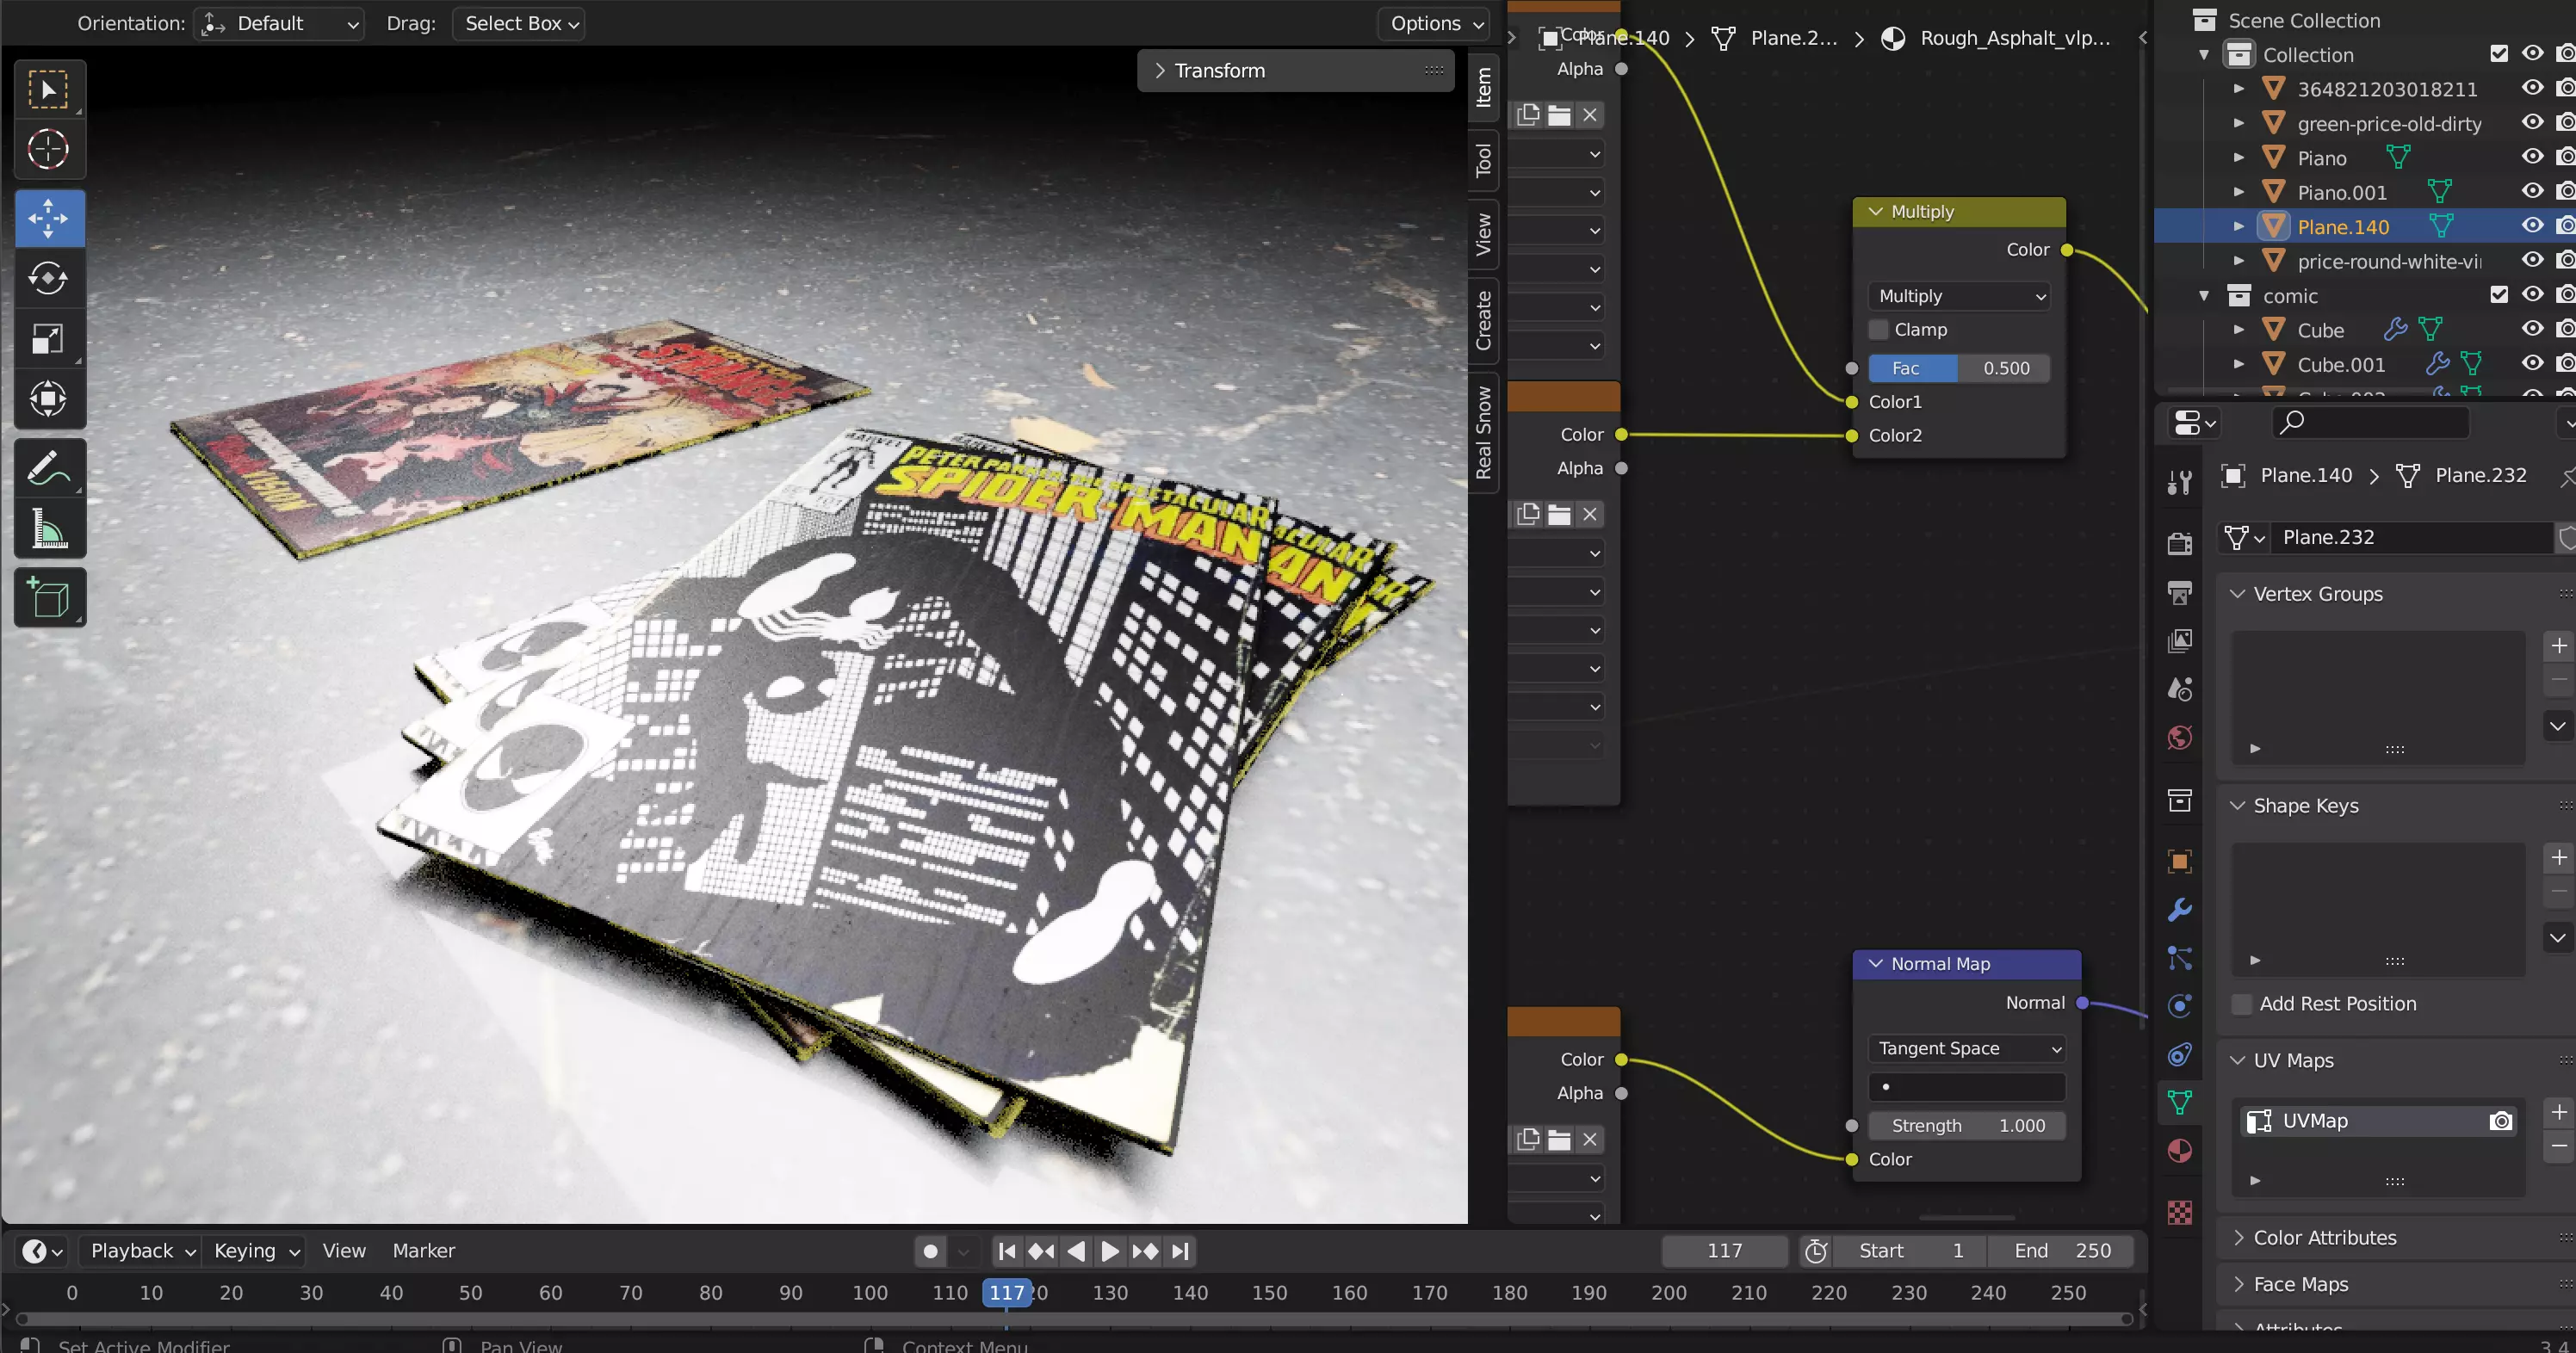Open the Drag Select Box dropdown

click(519, 24)
